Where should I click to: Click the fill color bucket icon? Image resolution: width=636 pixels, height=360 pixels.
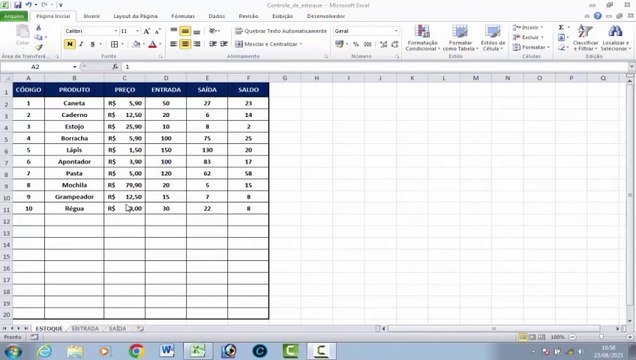pos(136,44)
